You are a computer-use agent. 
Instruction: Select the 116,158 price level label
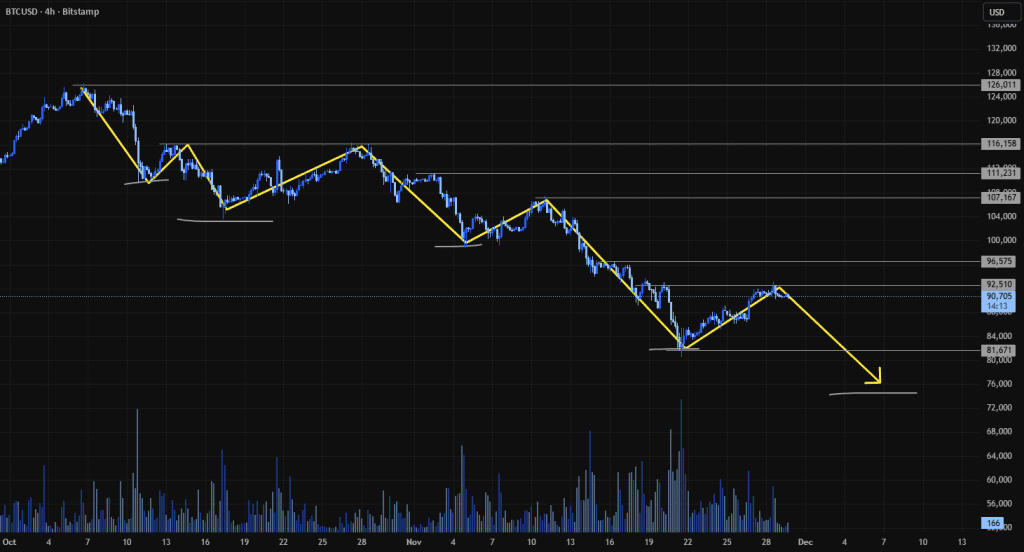pyautogui.click(x=1001, y=144)
